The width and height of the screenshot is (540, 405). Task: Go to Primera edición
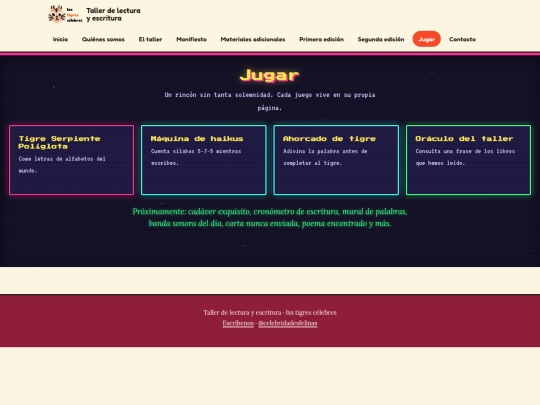tap(321, 39)
